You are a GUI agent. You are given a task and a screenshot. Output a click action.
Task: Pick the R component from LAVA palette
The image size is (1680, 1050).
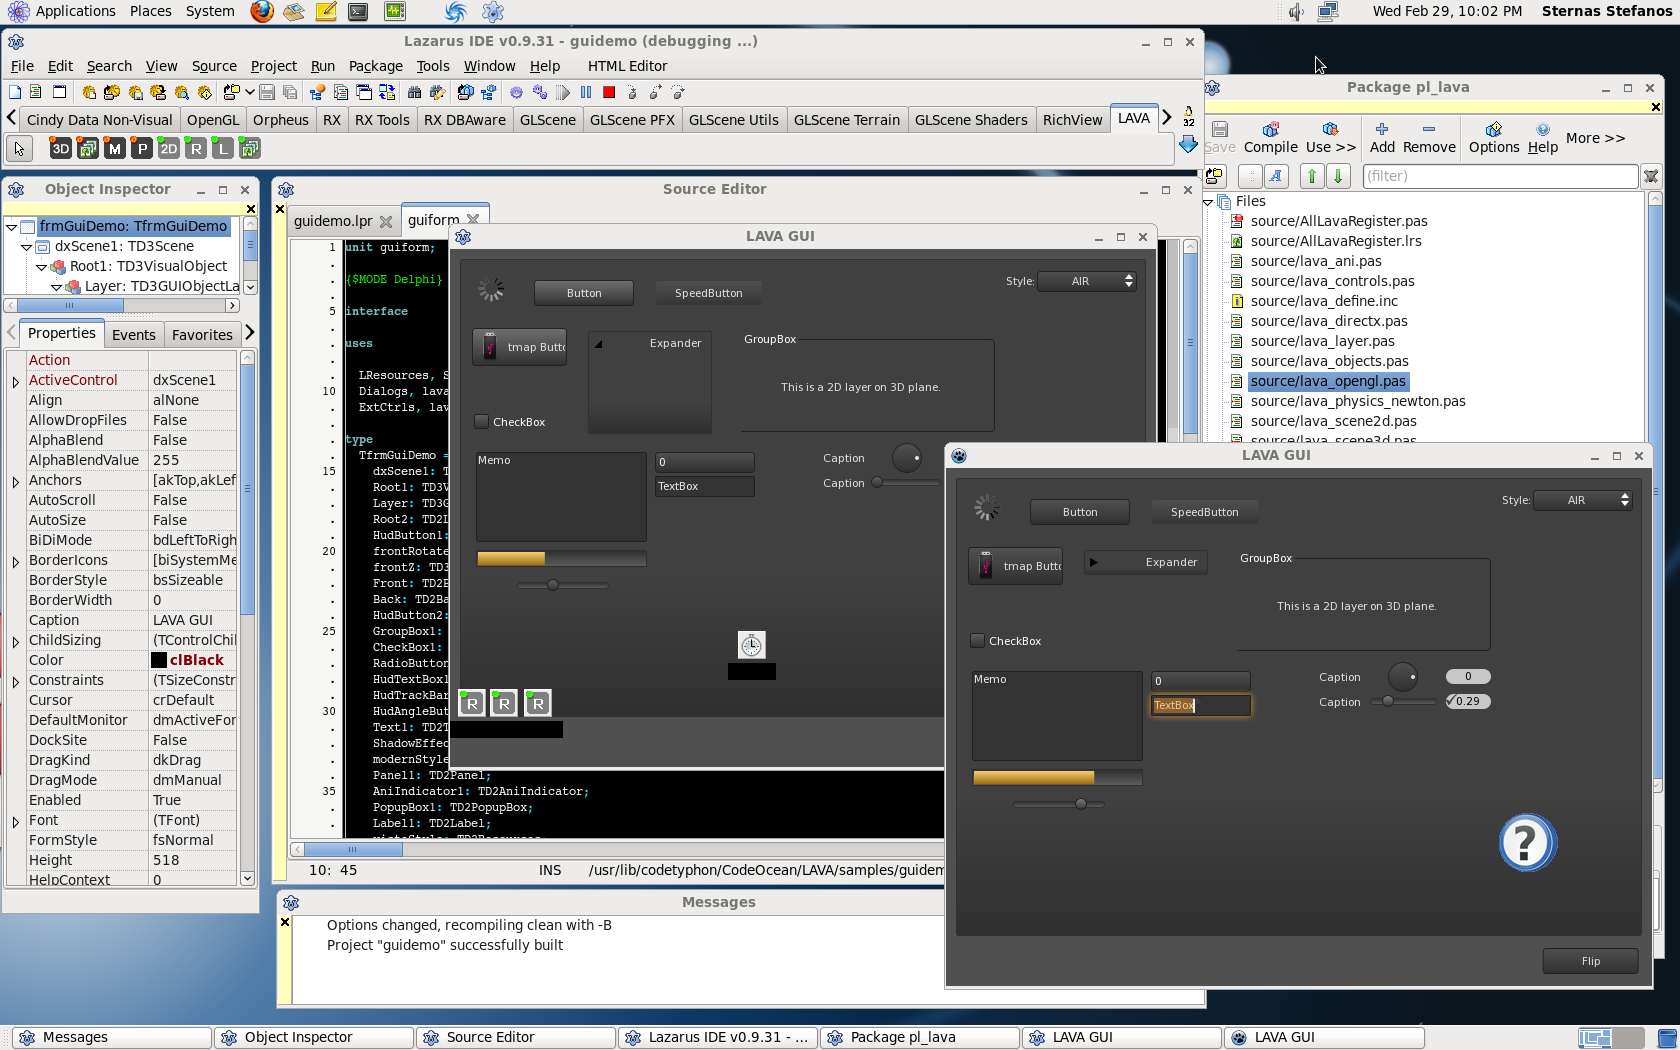click(x=196, y=148)
